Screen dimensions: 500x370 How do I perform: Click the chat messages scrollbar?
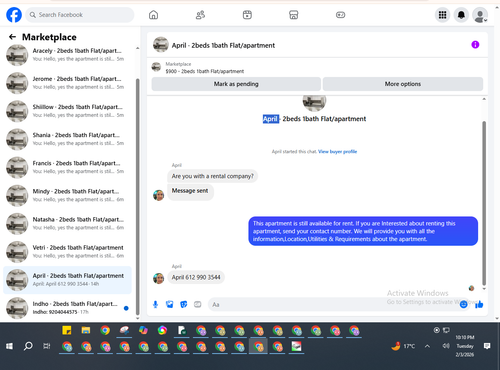click(x=484, y=203)
